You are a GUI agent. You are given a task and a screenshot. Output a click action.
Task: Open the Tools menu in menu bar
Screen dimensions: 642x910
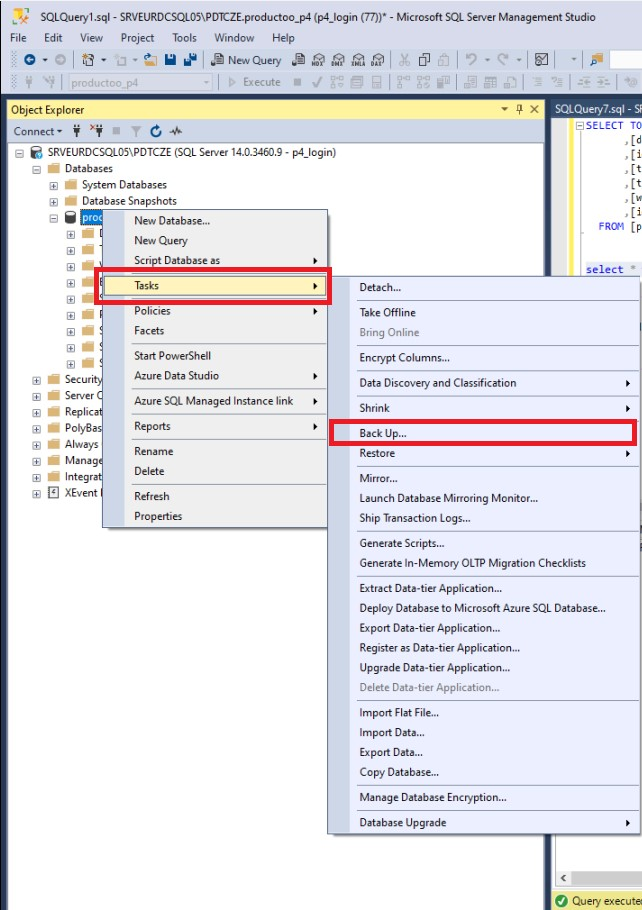pos(184,38)
